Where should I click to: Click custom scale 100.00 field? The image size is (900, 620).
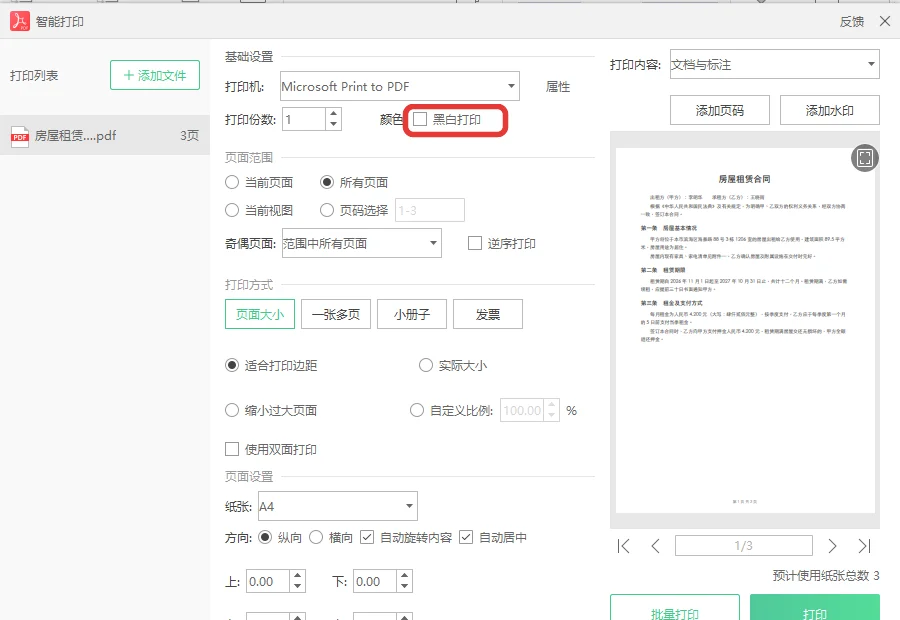point(522,410)
